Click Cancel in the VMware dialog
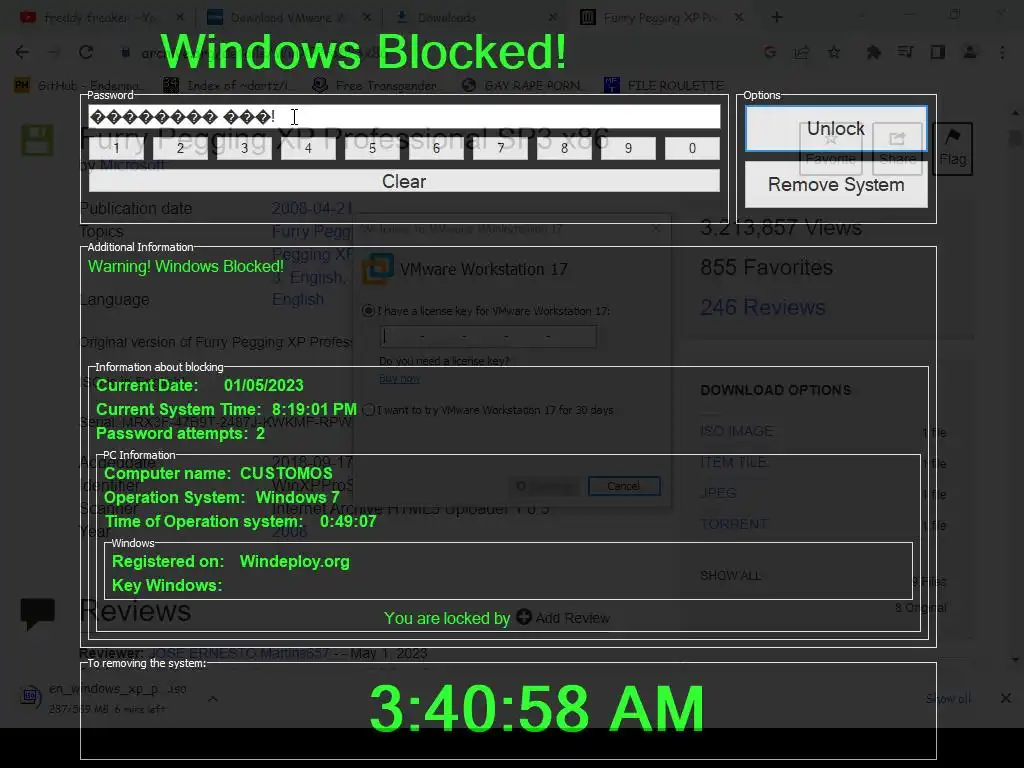 tap(624, 486)
